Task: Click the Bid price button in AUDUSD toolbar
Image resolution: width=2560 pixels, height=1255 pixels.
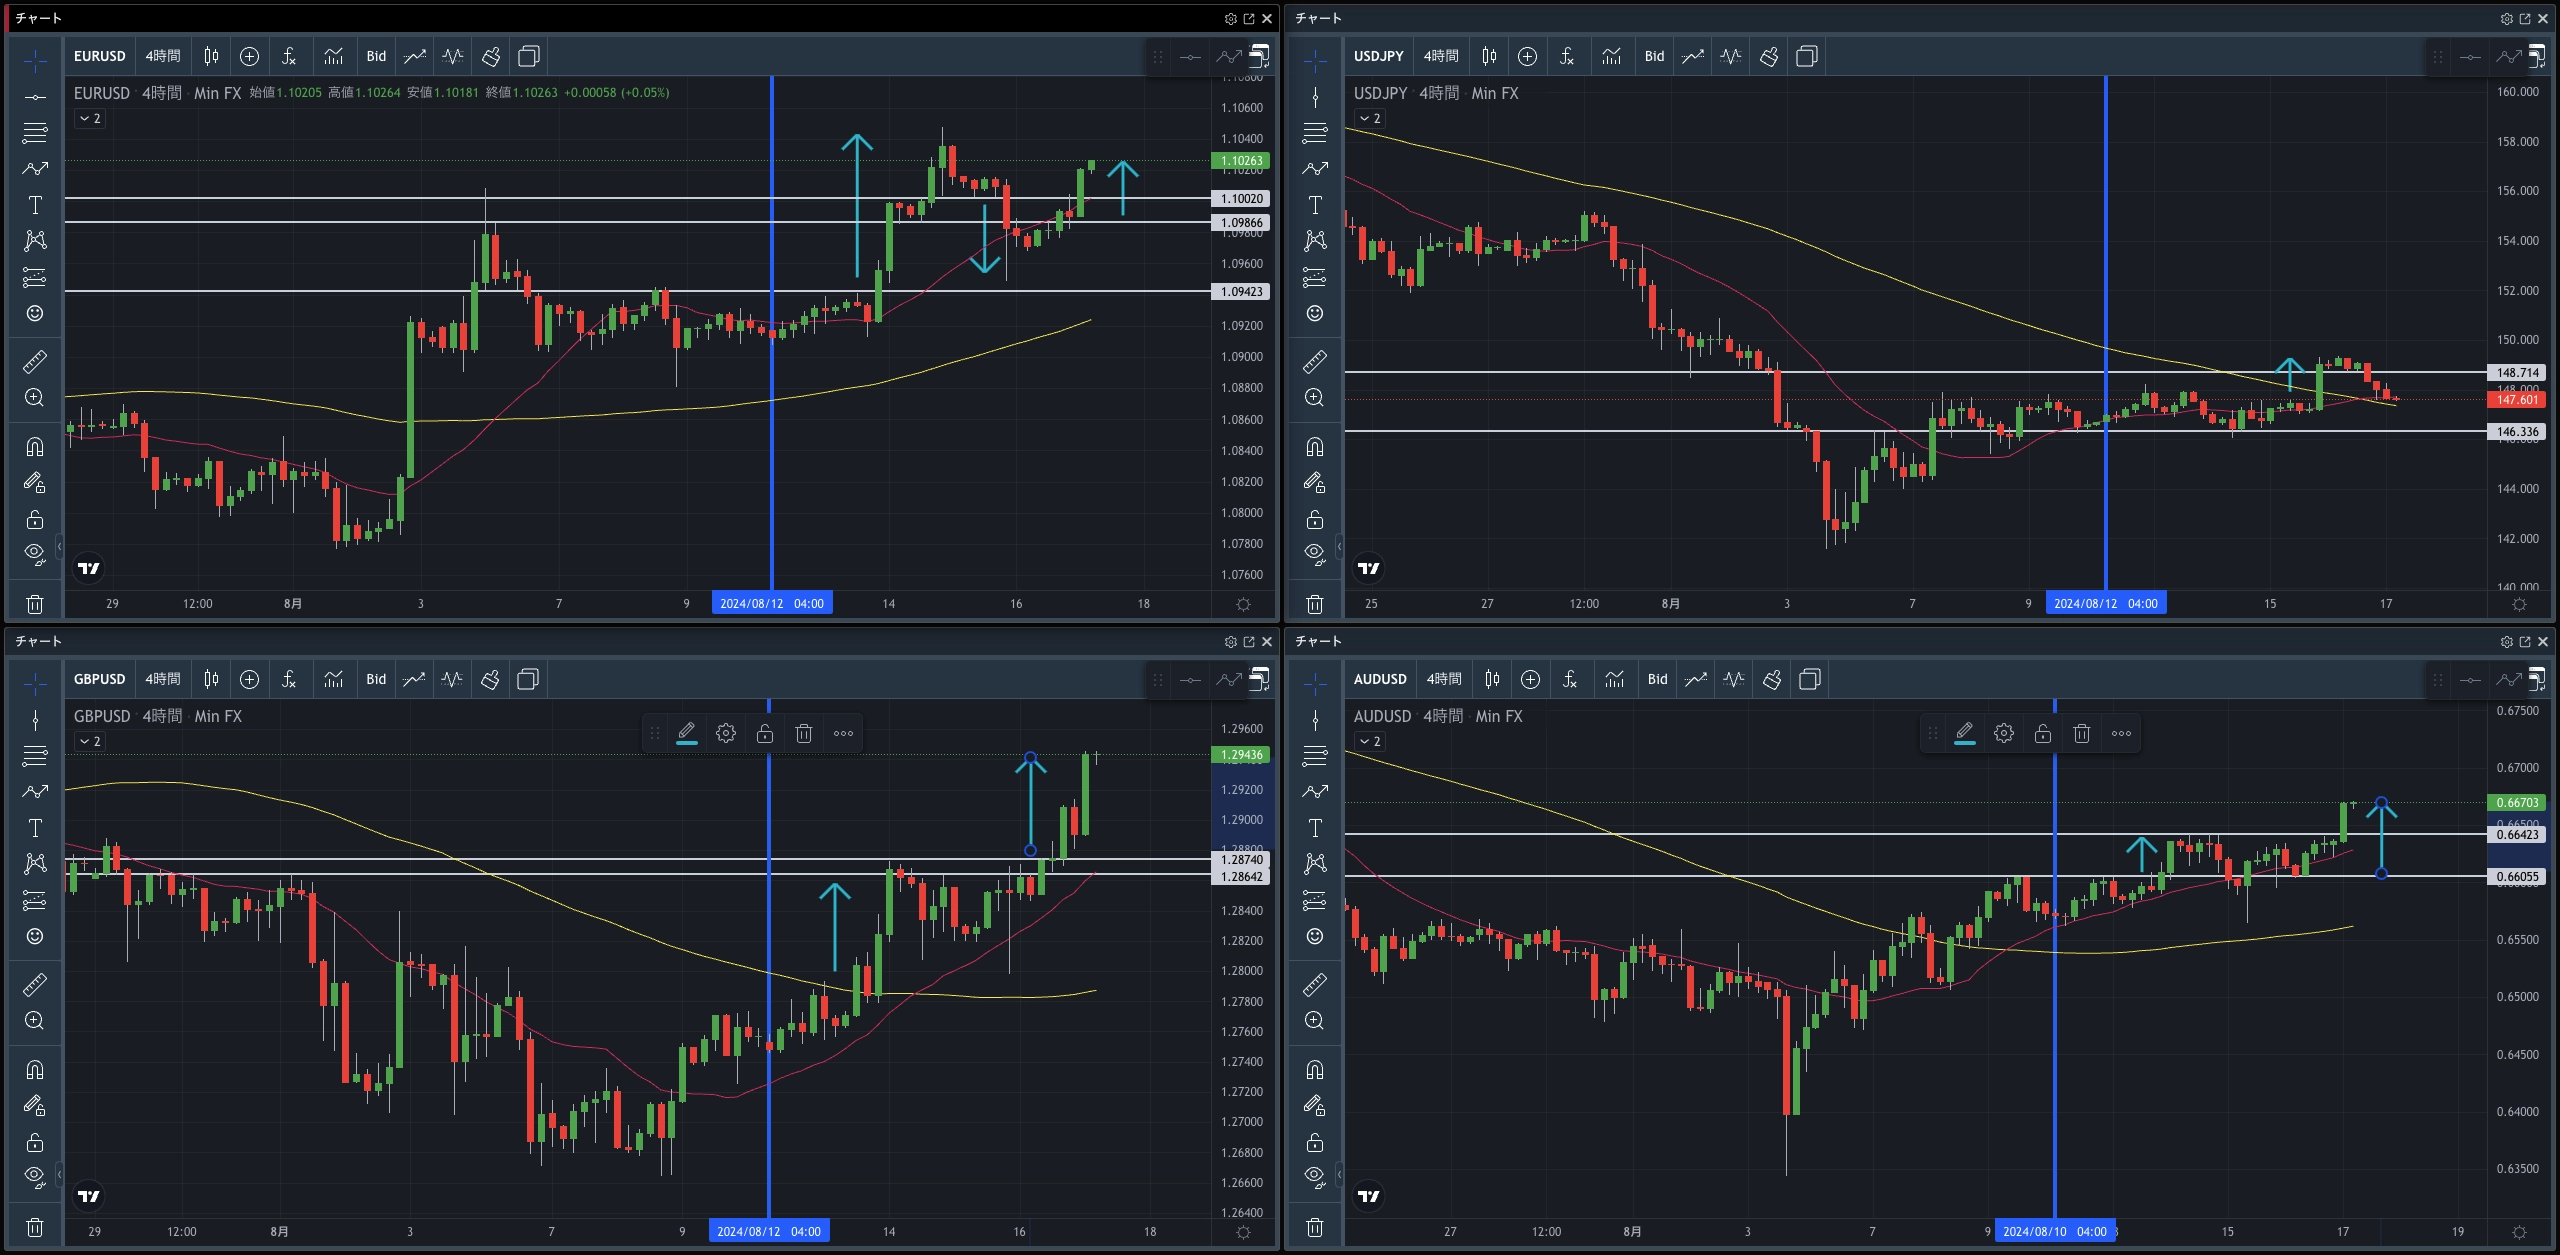Action: (x=1658, y=679)
